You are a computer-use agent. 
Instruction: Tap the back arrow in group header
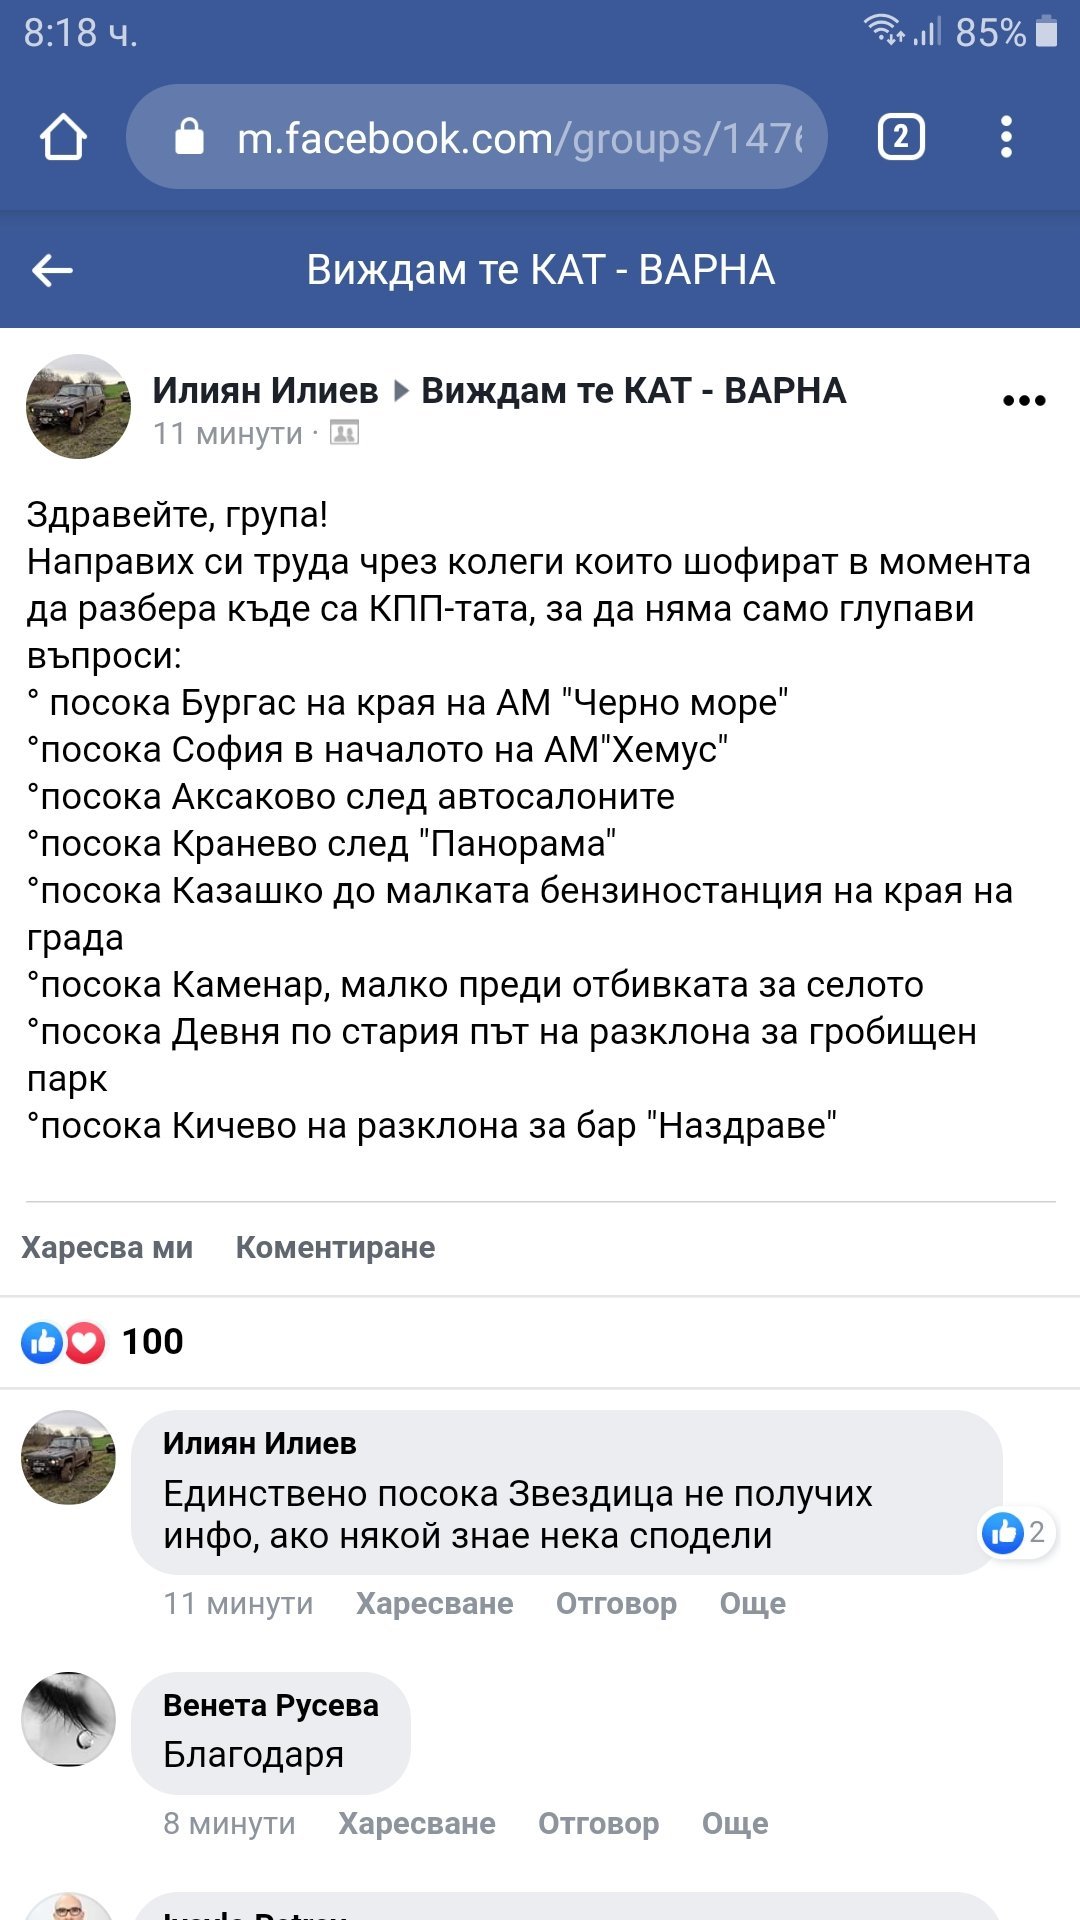coord(52,270)
